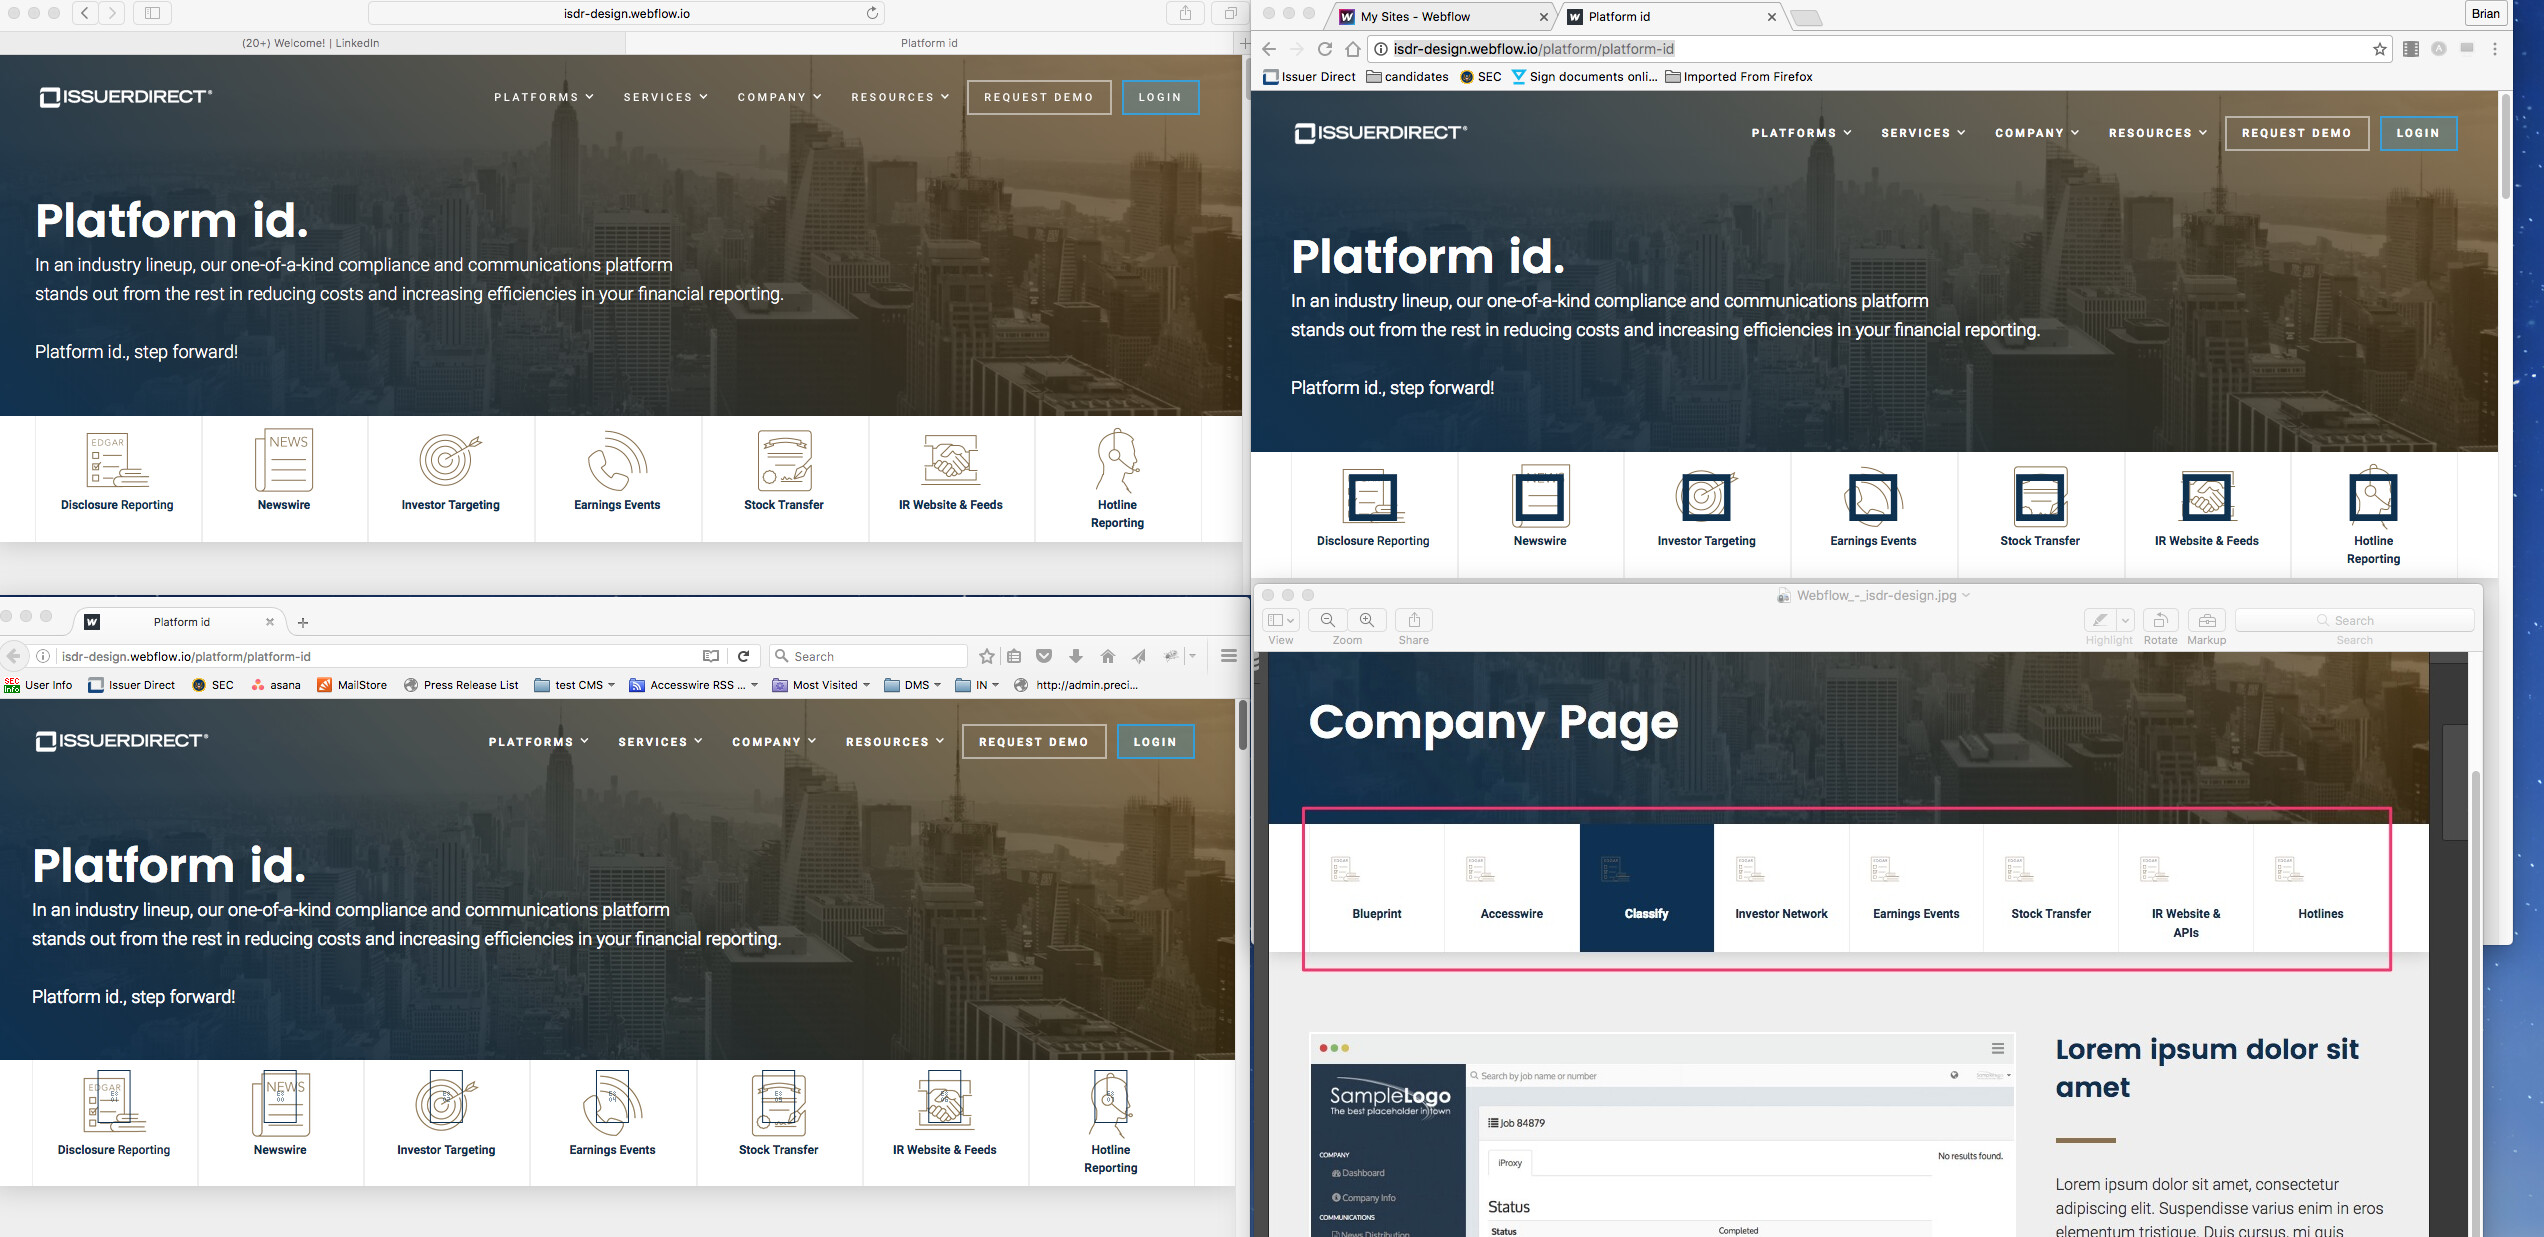
Task: Click LOGIN button in Safari page
Action: tap(1159, 97)
